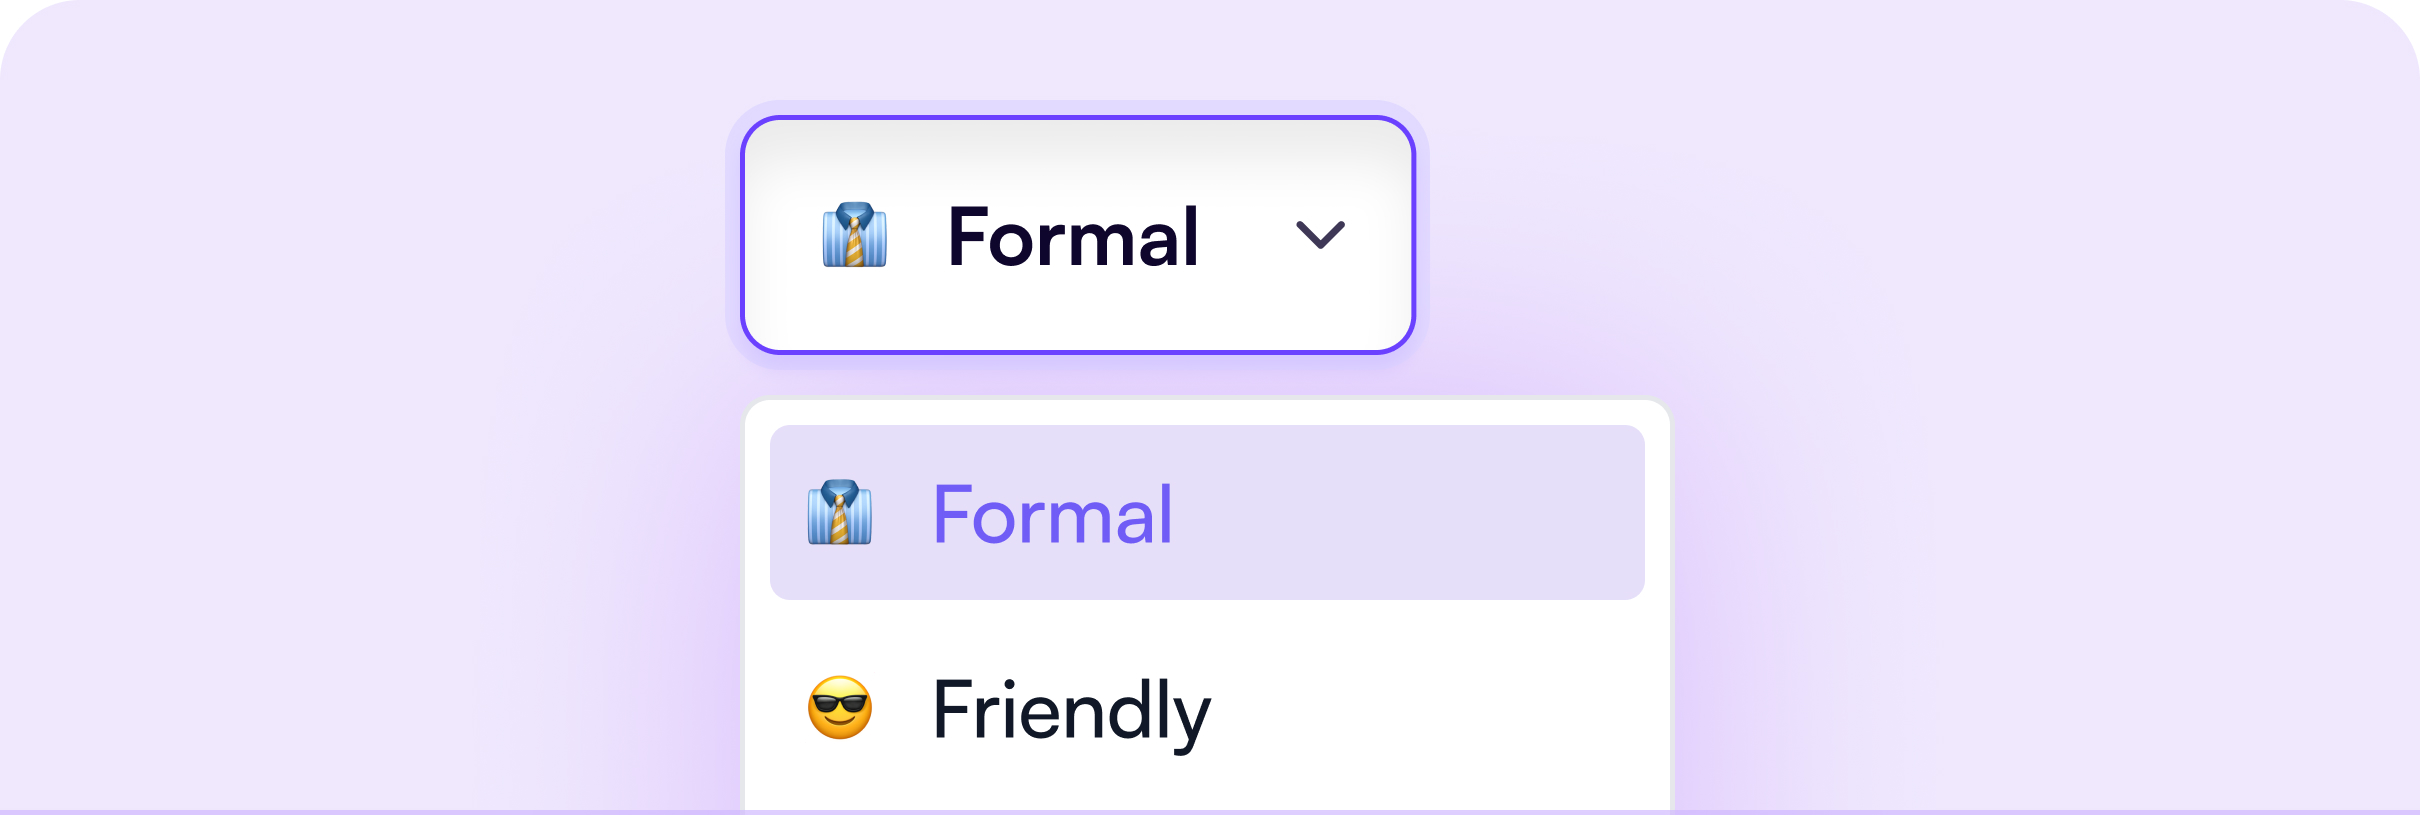Select the highlighted Formal option in the list

pos(1206,512)
